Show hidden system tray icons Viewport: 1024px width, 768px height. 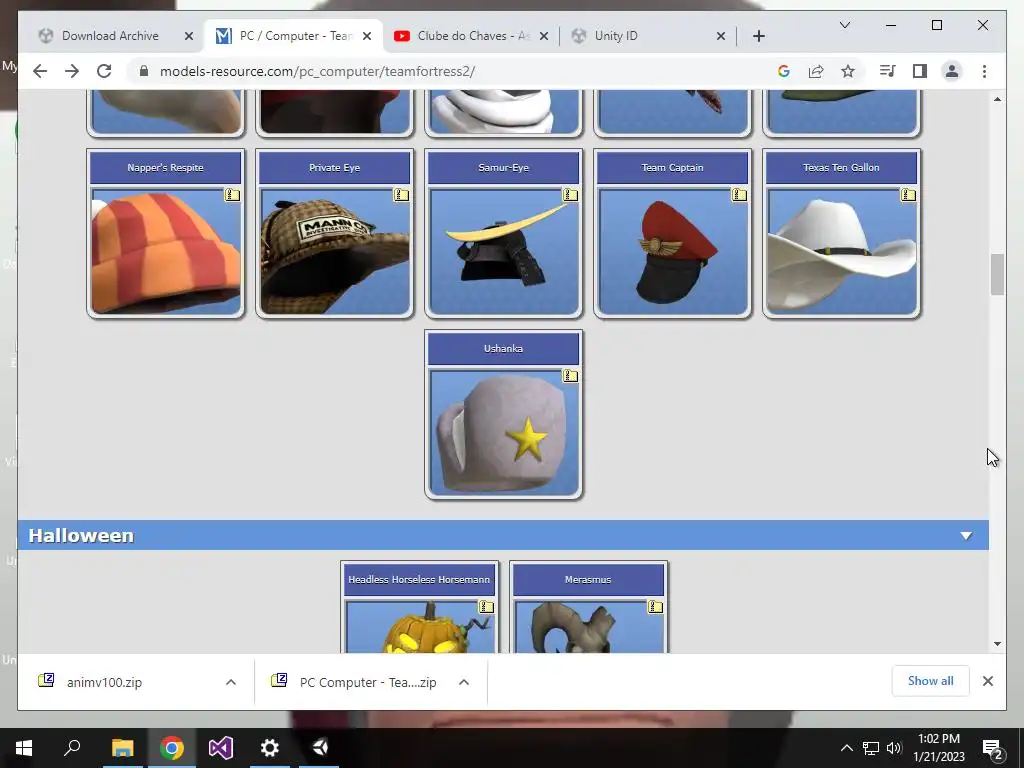(846, 748)
